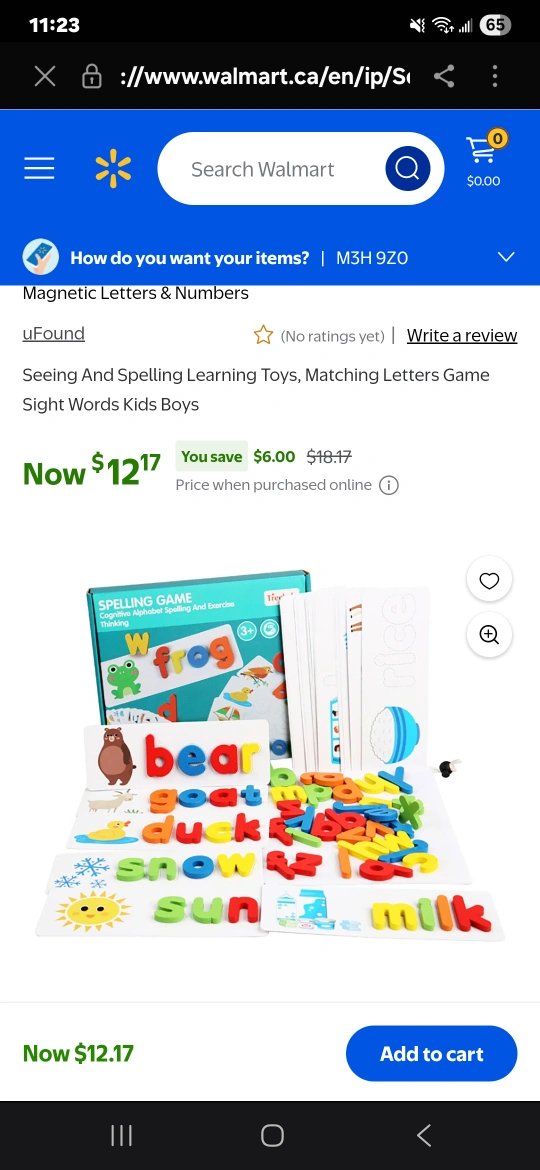This screenshot has height=1170, width=540.
Task: Tap the site security lock icon
Action: (x=92, y=76)
